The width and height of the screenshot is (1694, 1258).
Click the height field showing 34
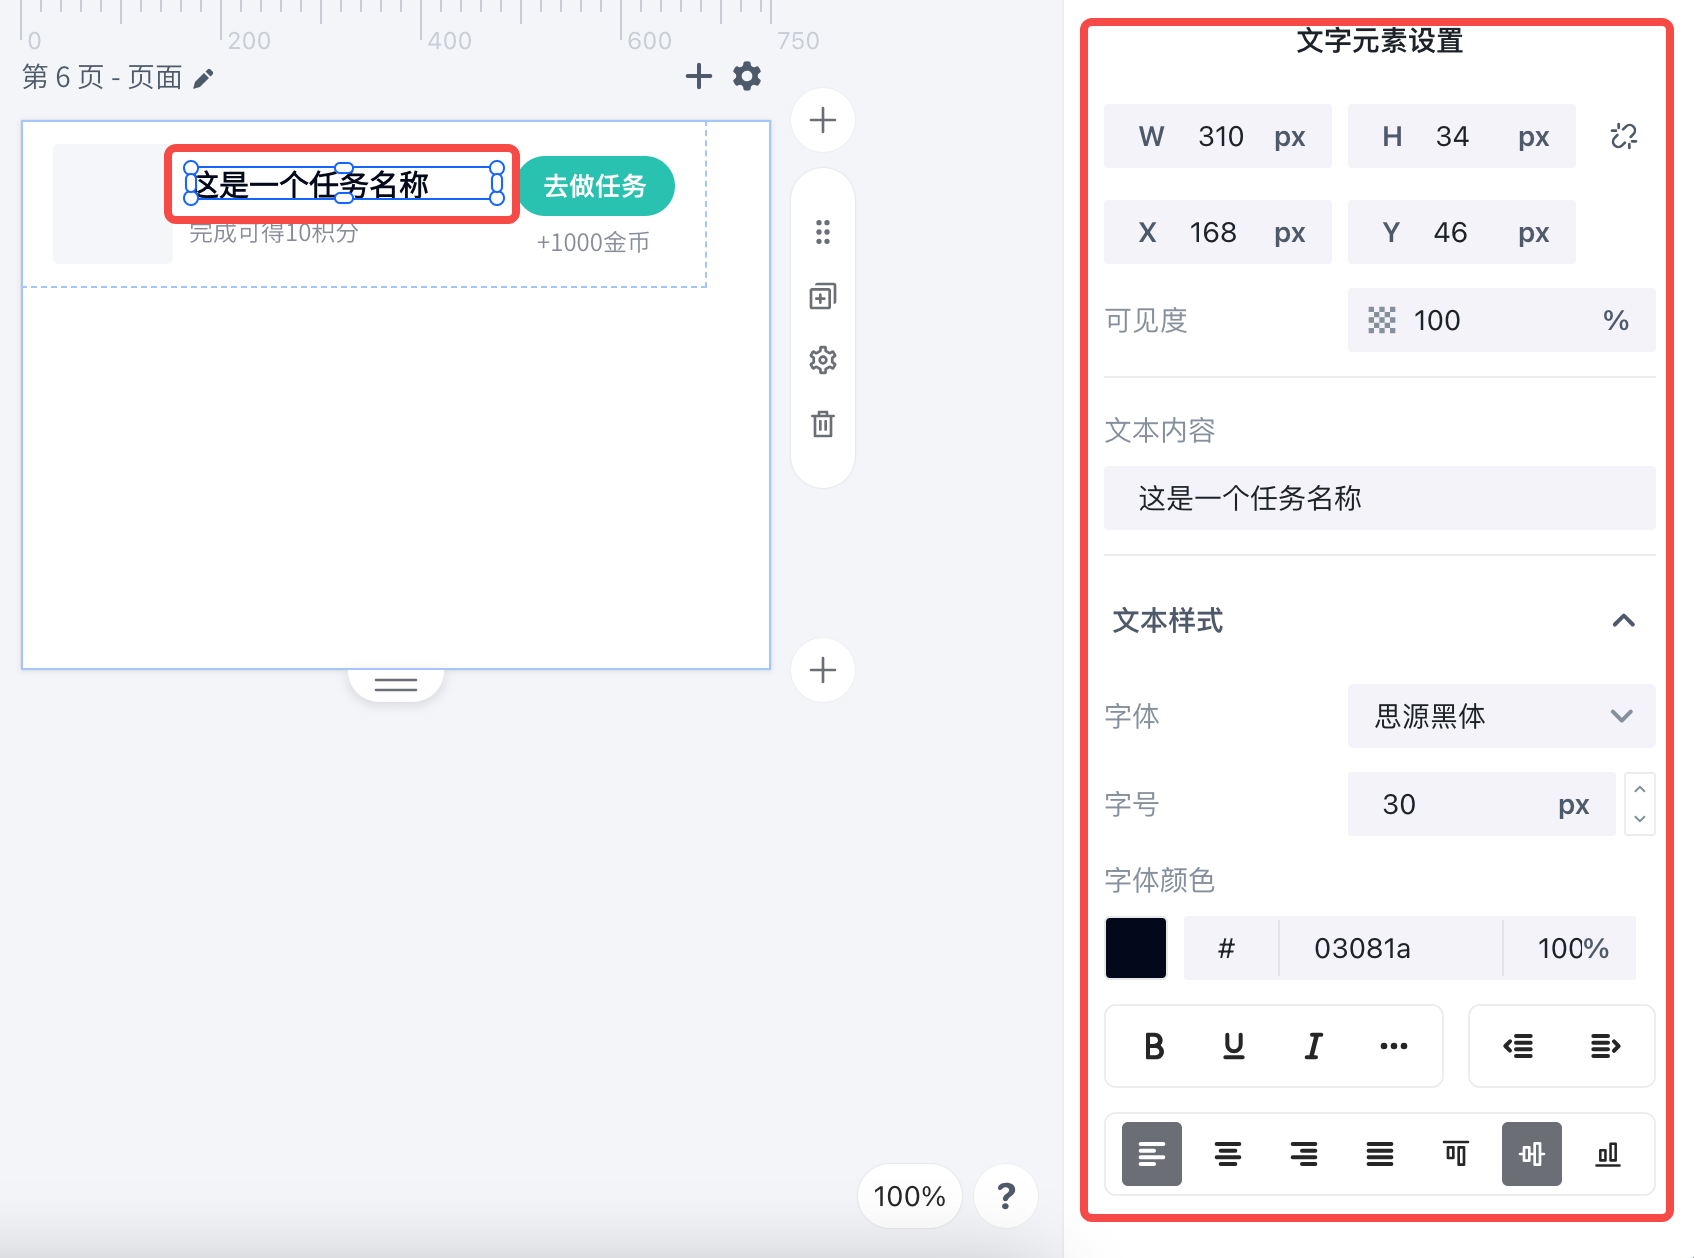pyautogui.click(x=1462, y=136)
